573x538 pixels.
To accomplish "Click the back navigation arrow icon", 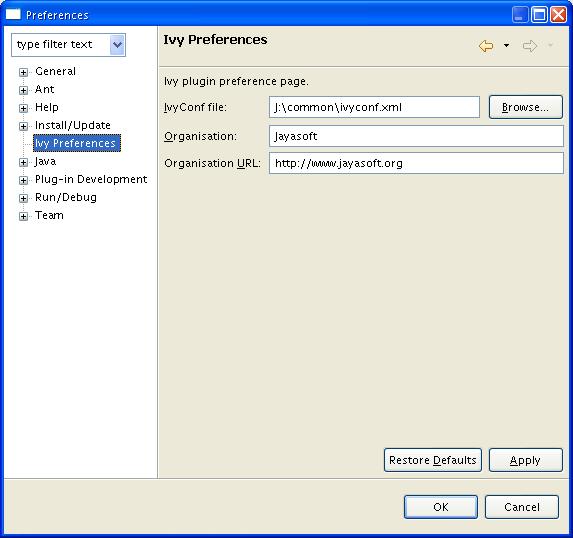I will (486, 46).
